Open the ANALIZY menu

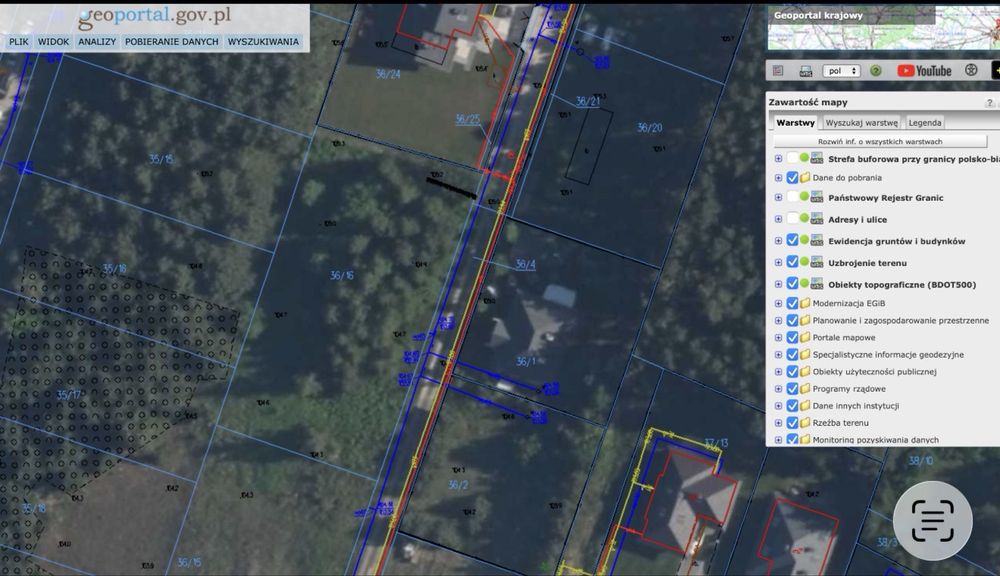[97, 41]
